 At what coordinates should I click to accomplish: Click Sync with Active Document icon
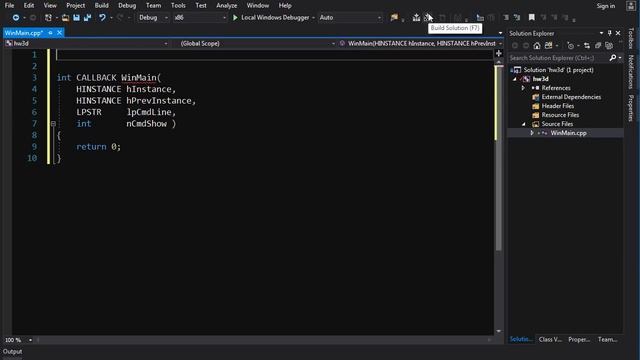(587, 46)
